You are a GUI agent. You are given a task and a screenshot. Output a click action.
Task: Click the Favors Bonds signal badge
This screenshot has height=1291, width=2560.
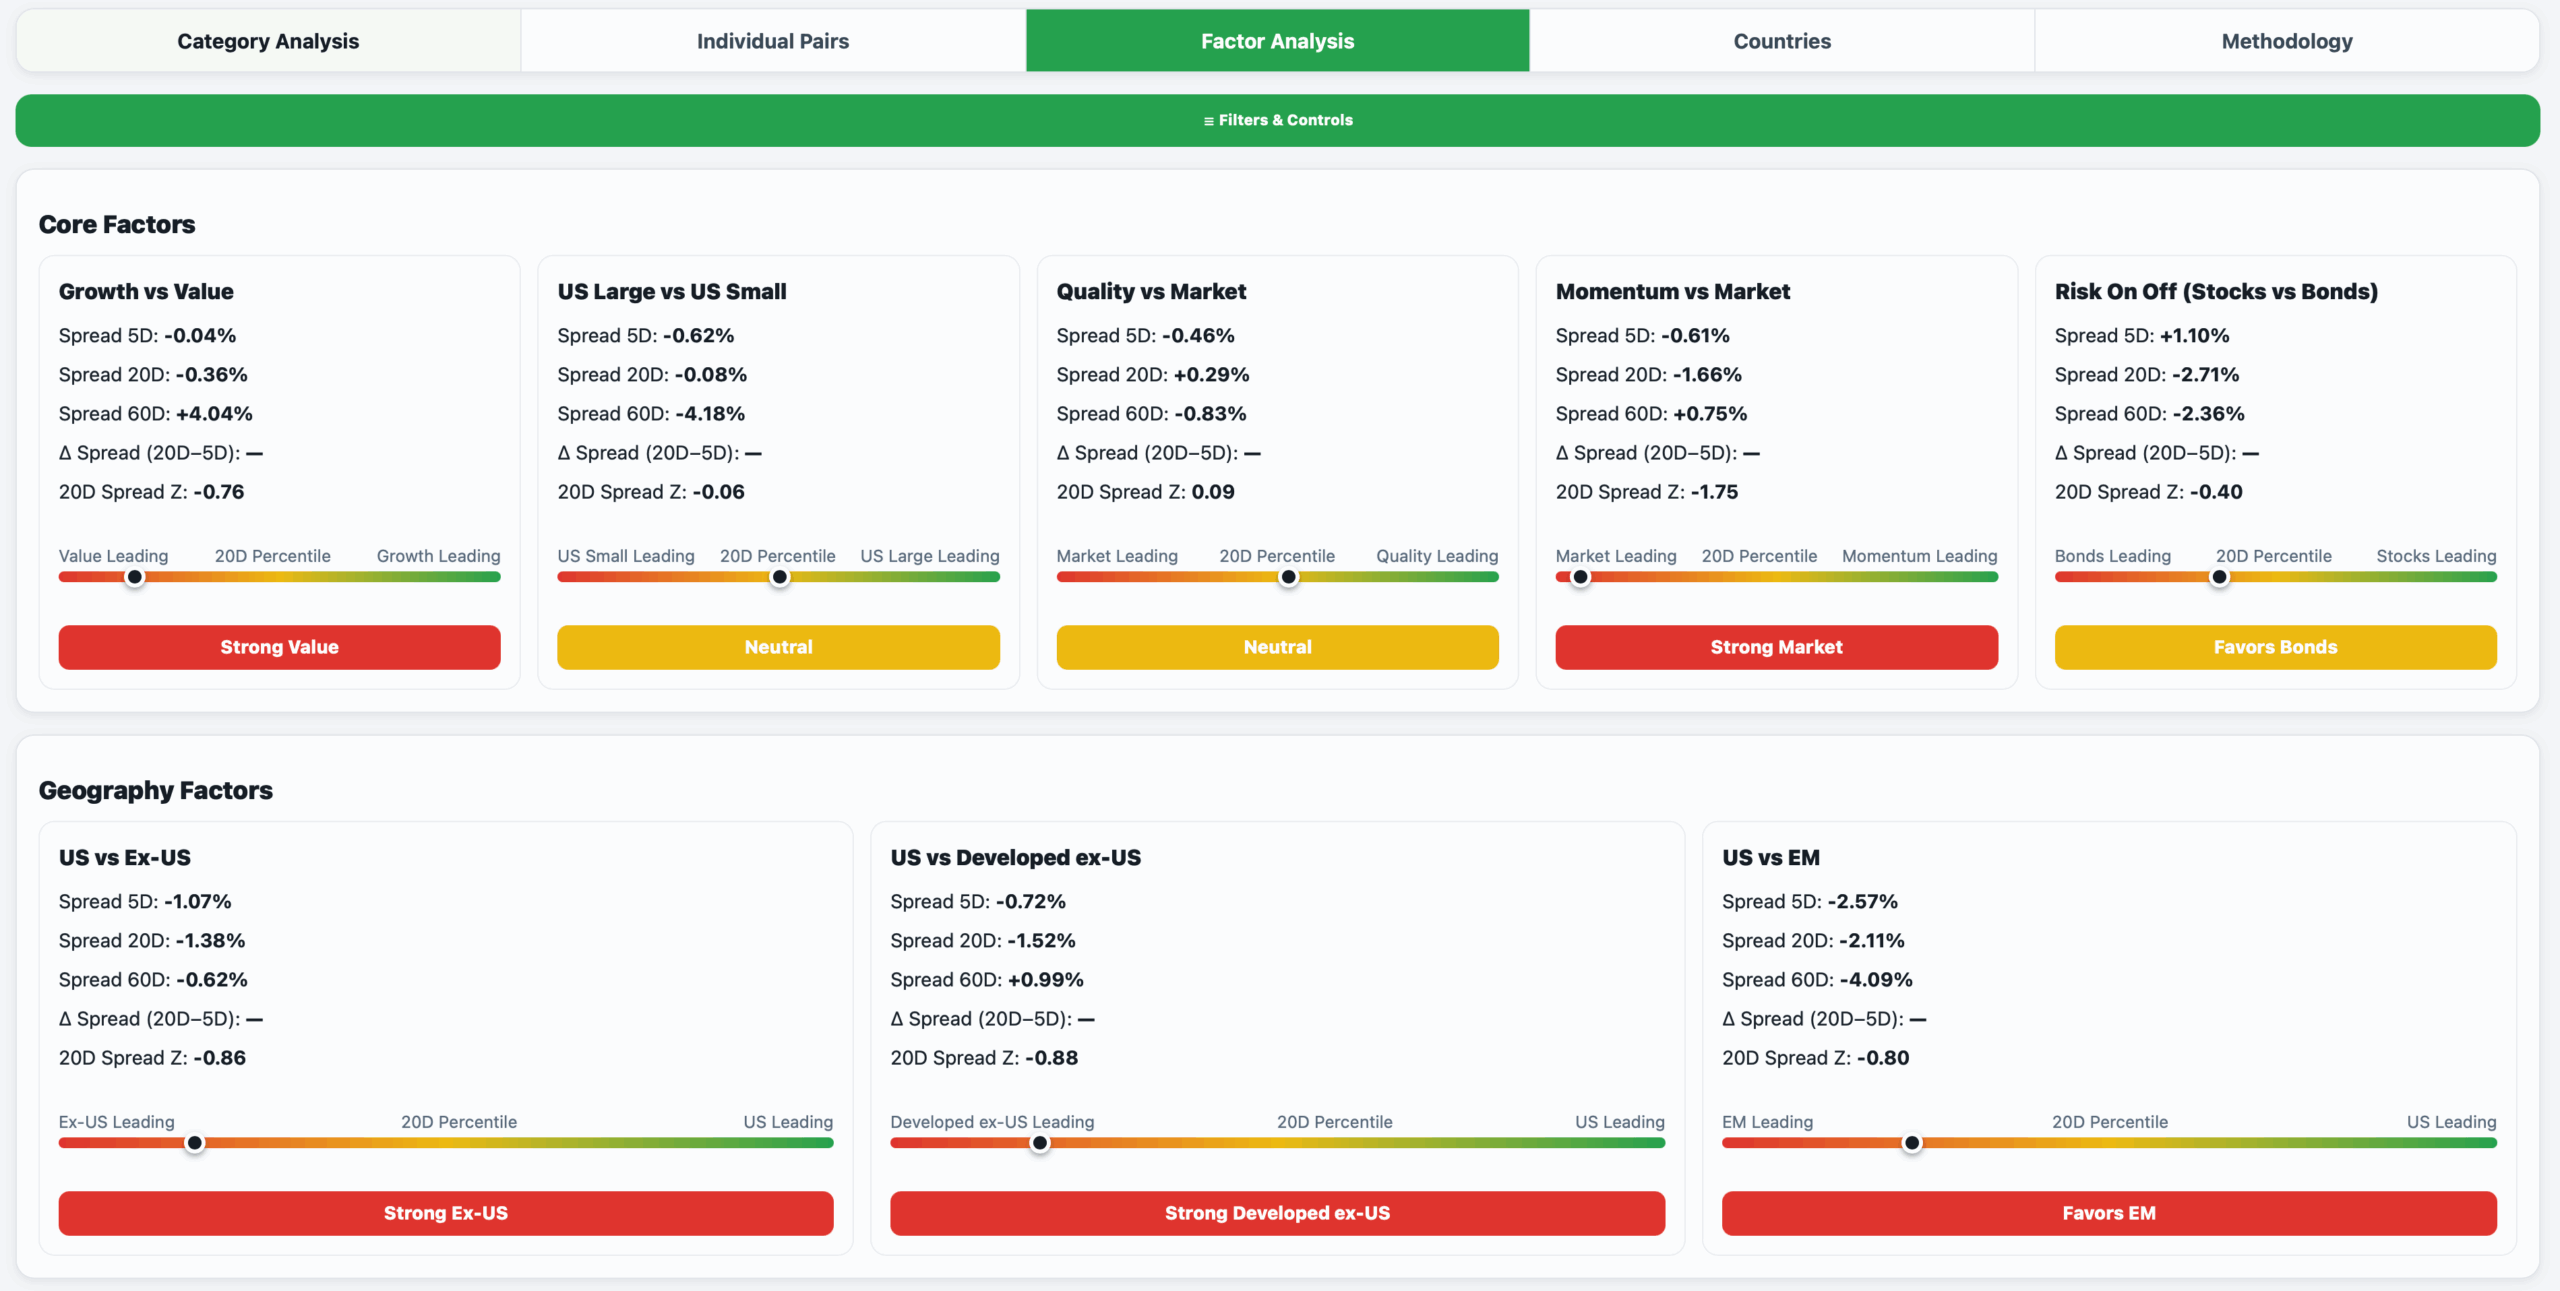pyautogui.click(x=2275, y=647)
